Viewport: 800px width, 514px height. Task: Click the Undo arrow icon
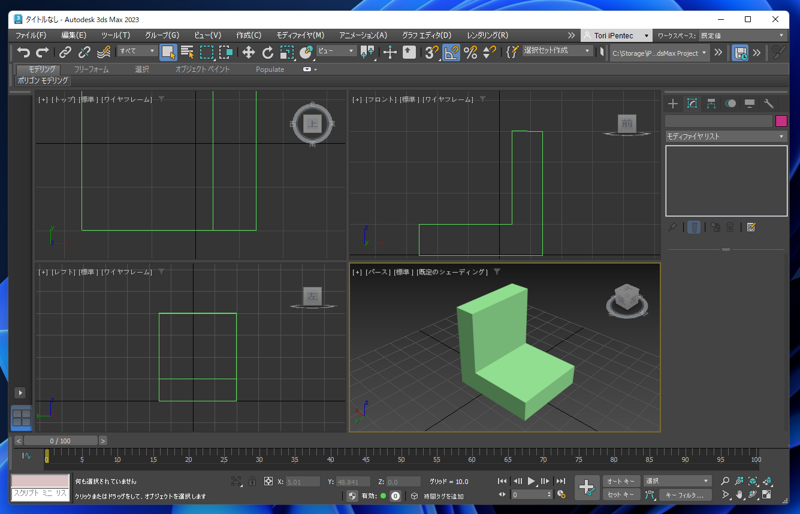coord(23,52)
